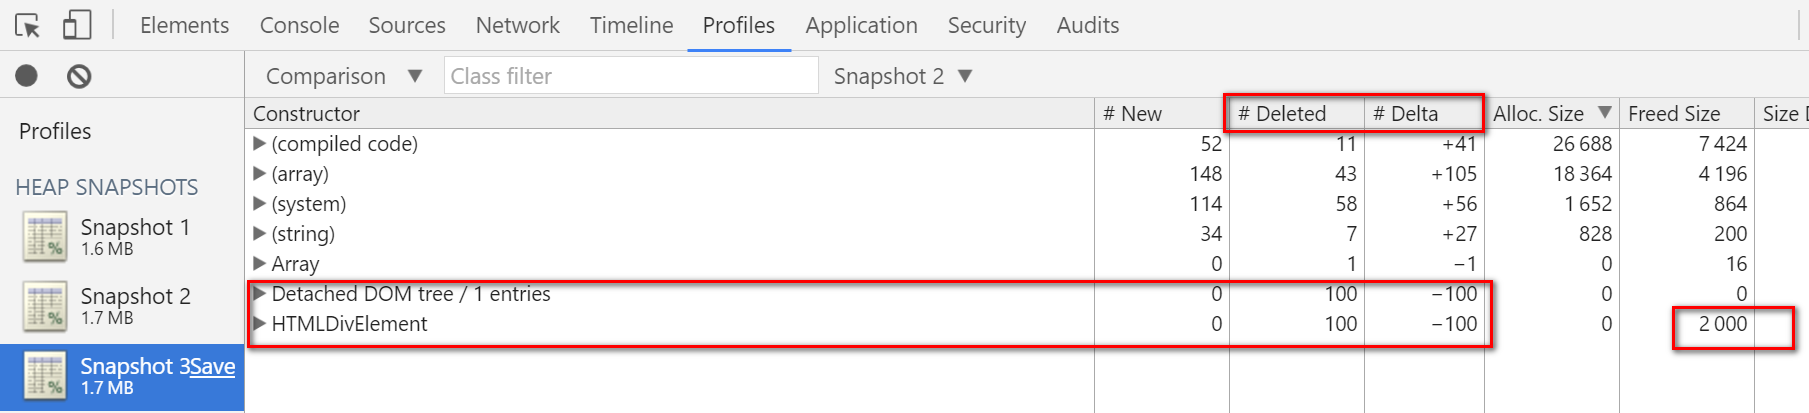Select the Snapshot 3 heap snapshot

point(122,377)
